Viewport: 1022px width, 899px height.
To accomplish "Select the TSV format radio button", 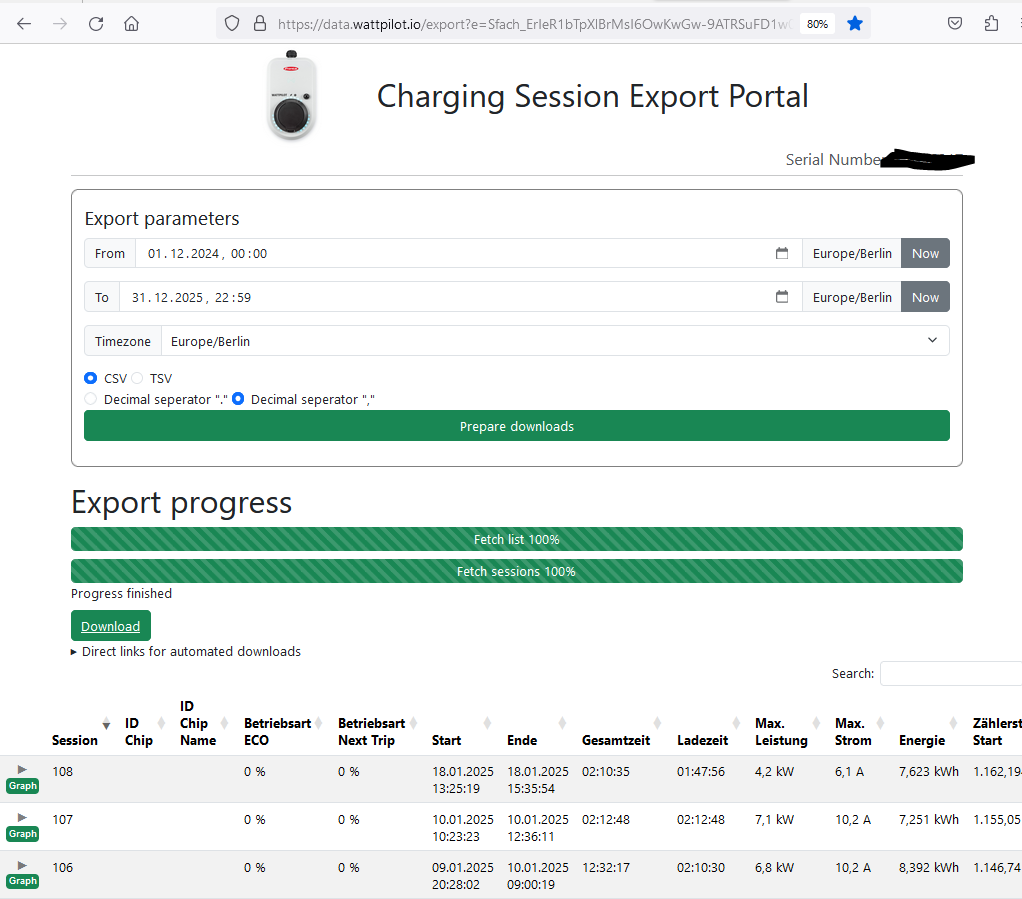I will point(138,379).
